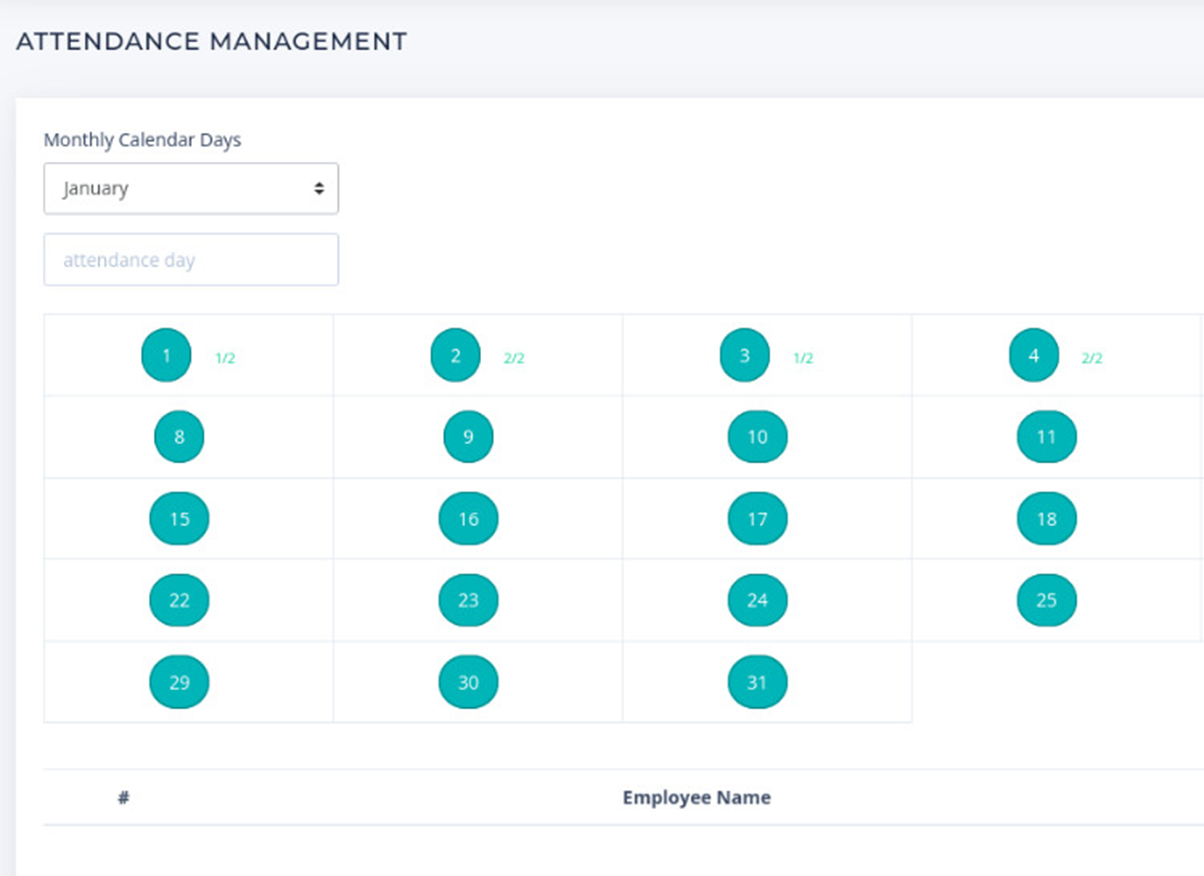Select day 22 on the calendar
Viewport: 1204px width, 876px height.
(179, 601)
